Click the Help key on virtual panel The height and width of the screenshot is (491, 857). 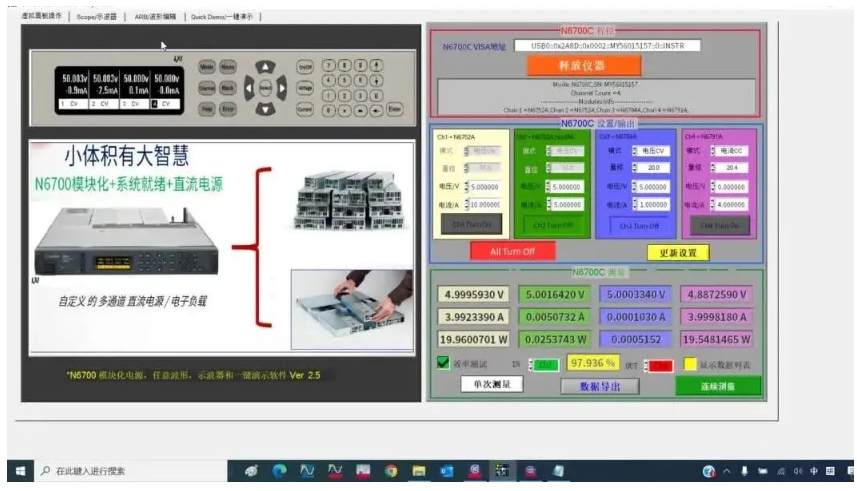(x=207, y=109)
